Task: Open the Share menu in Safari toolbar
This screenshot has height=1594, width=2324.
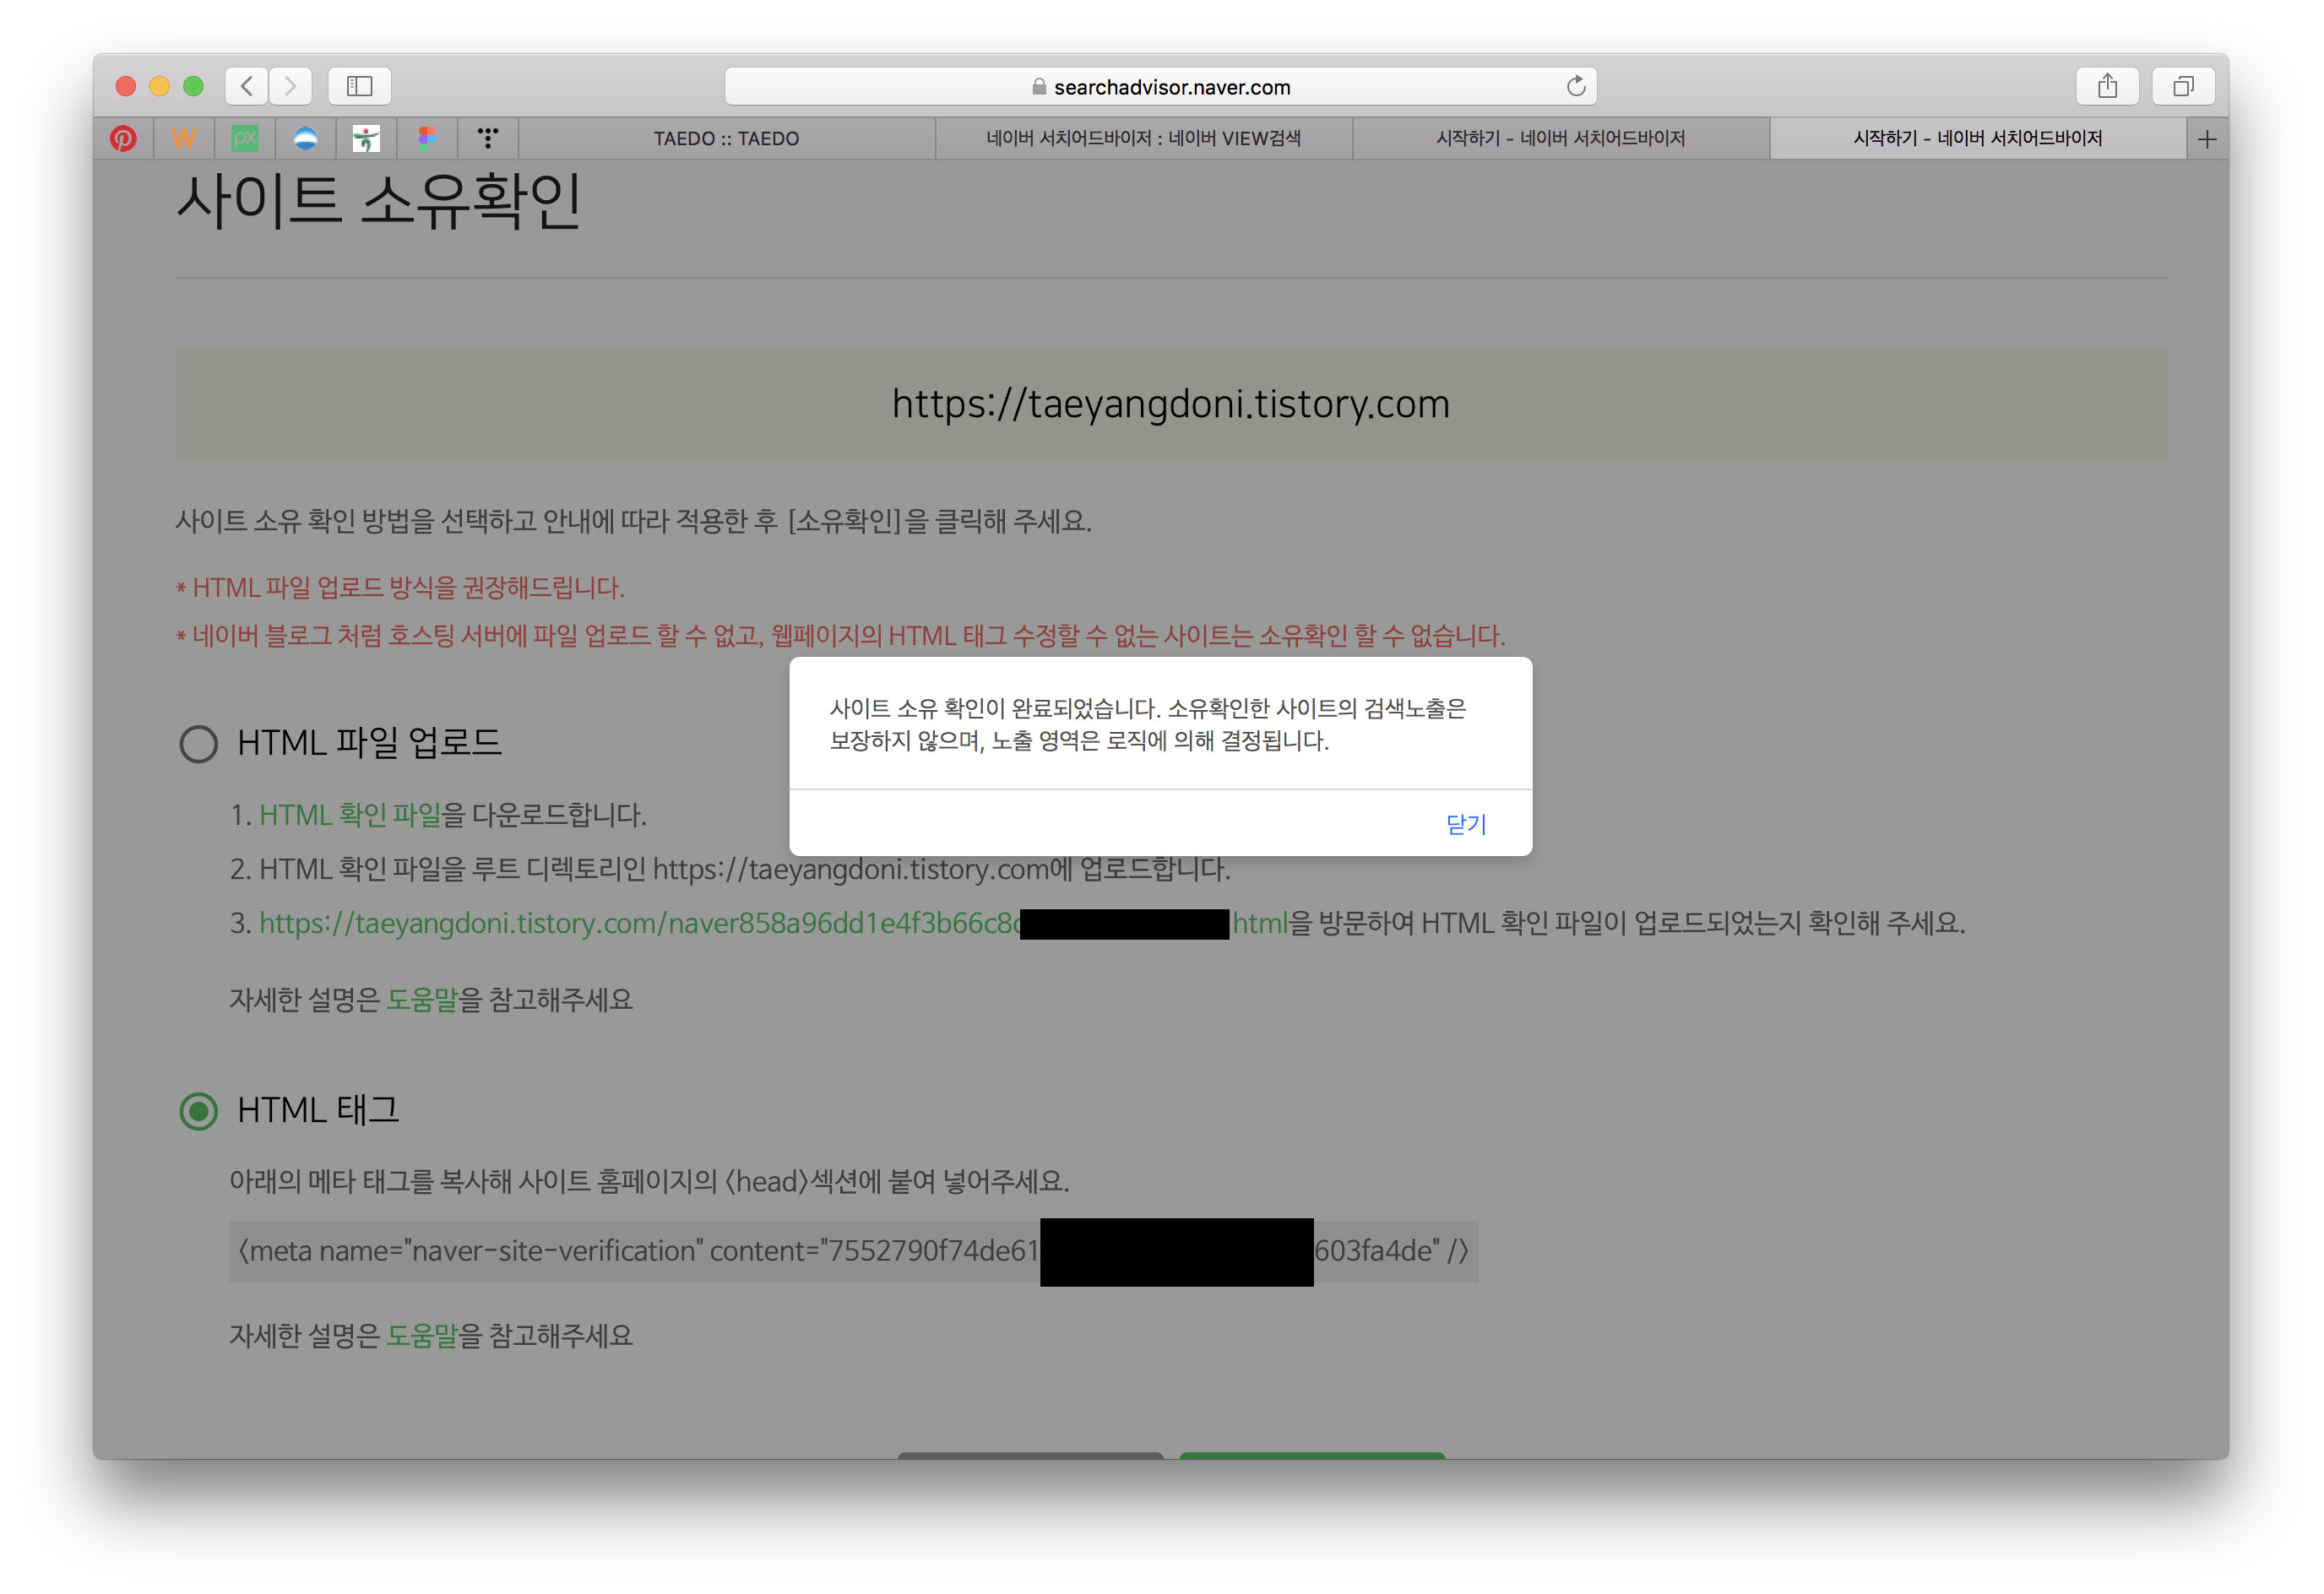Action: tap(2107, 86)
